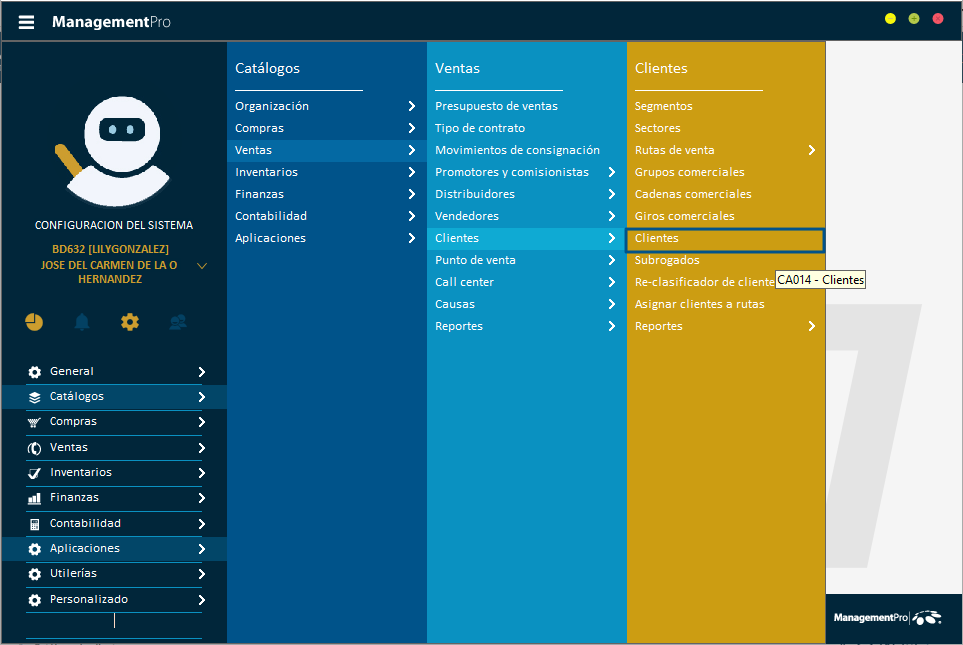Select Clientes in the Ventas panel
Screen dimensions: 963x645
click(x=527, y=238)
